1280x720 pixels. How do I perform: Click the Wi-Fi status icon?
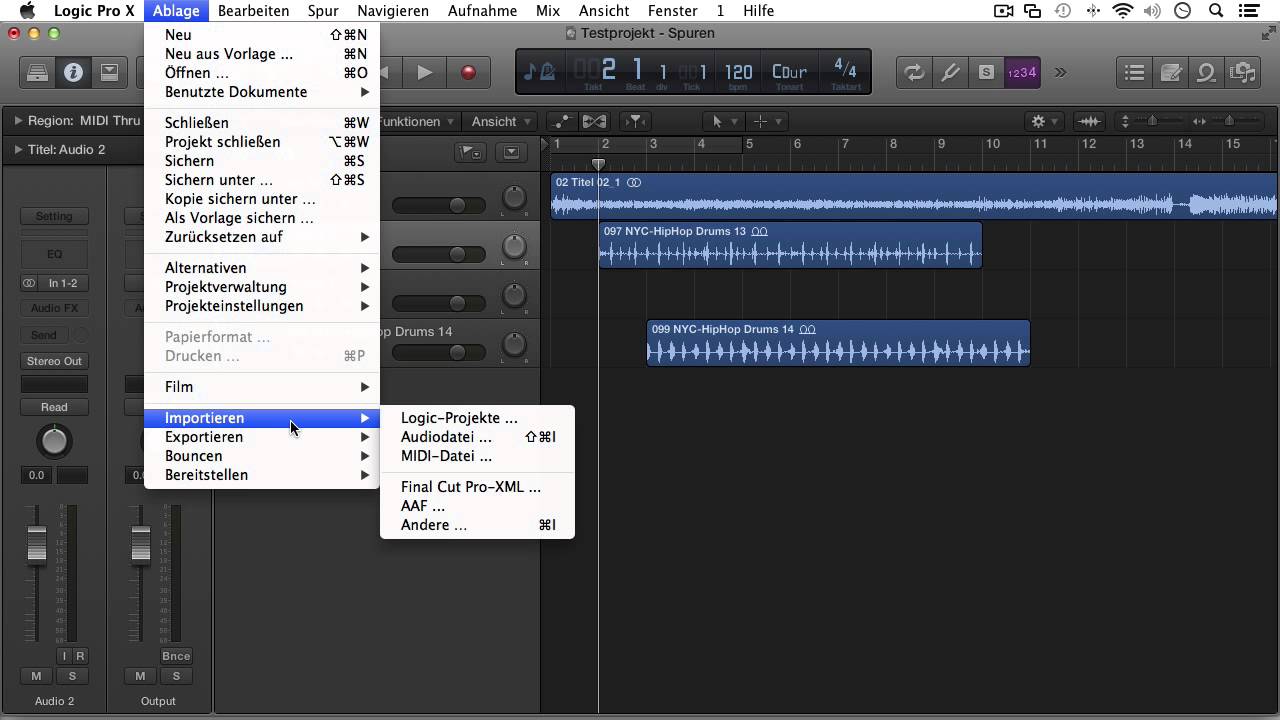tap(1123, 11)
